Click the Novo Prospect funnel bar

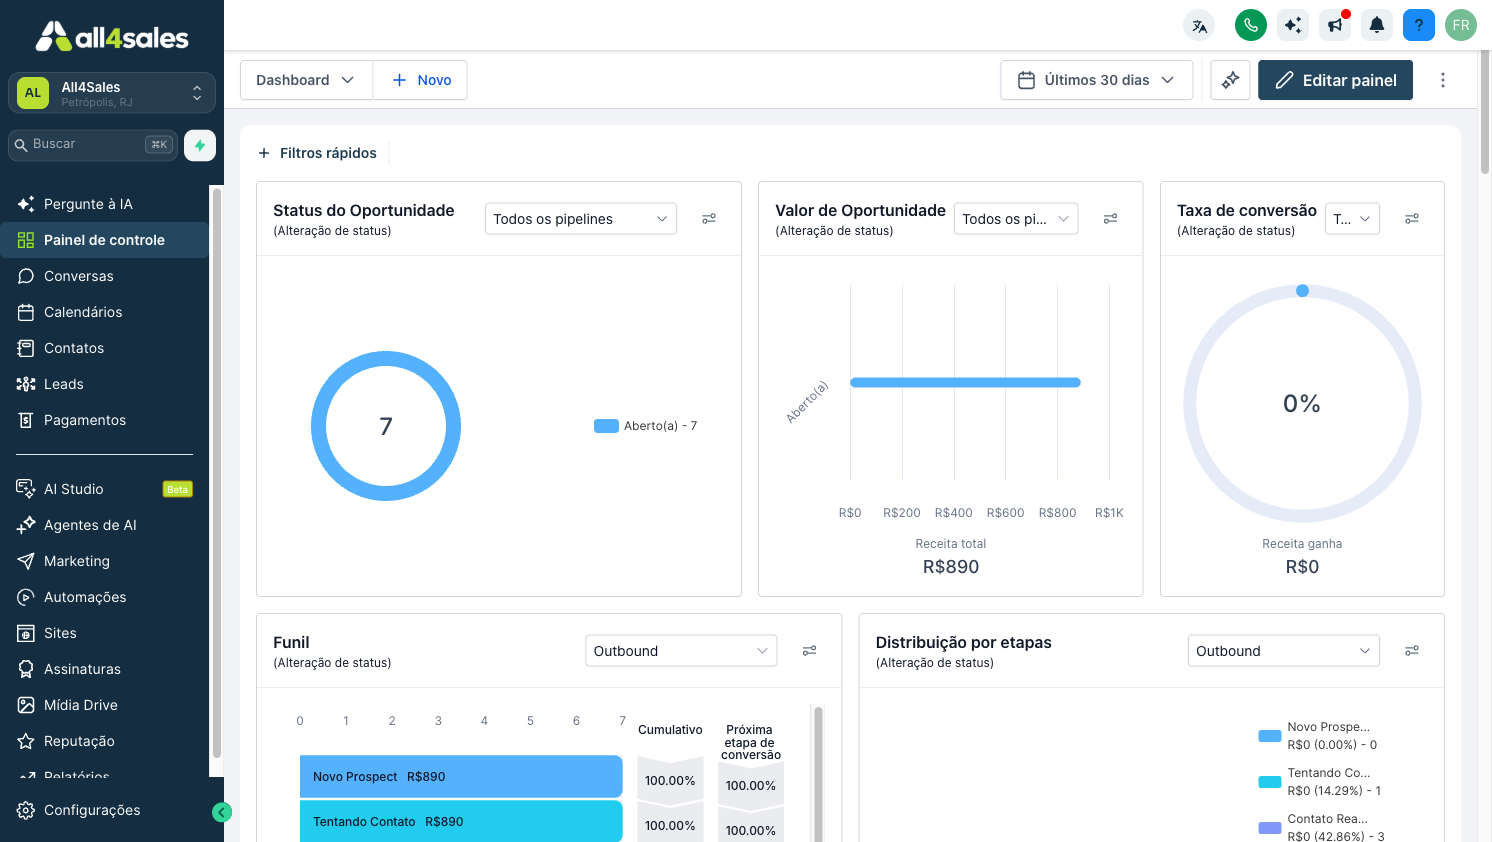click(461, 776)
